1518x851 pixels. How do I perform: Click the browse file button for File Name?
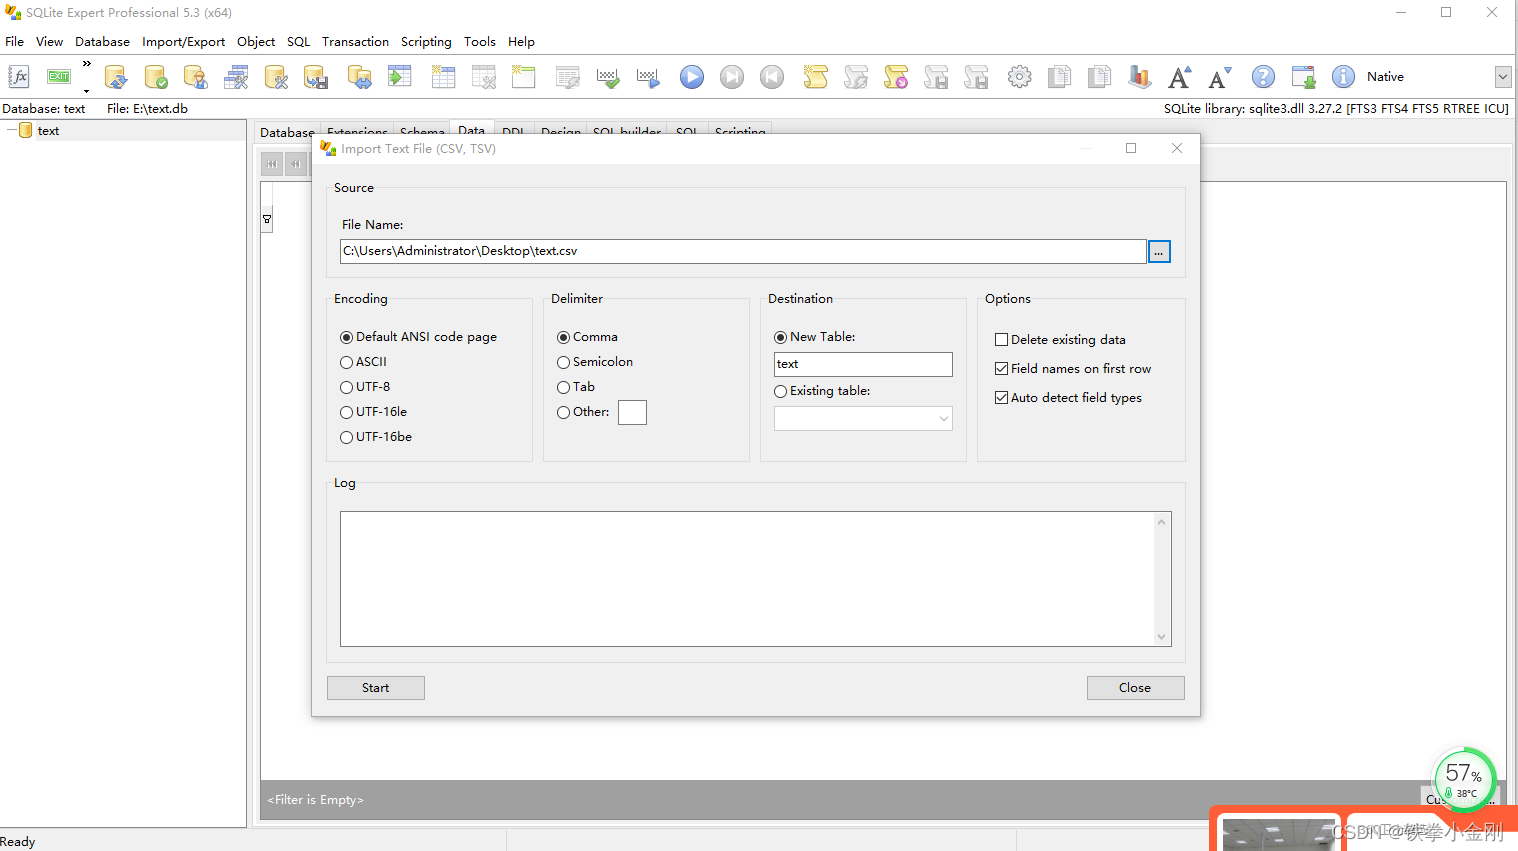pos(1159,251)
